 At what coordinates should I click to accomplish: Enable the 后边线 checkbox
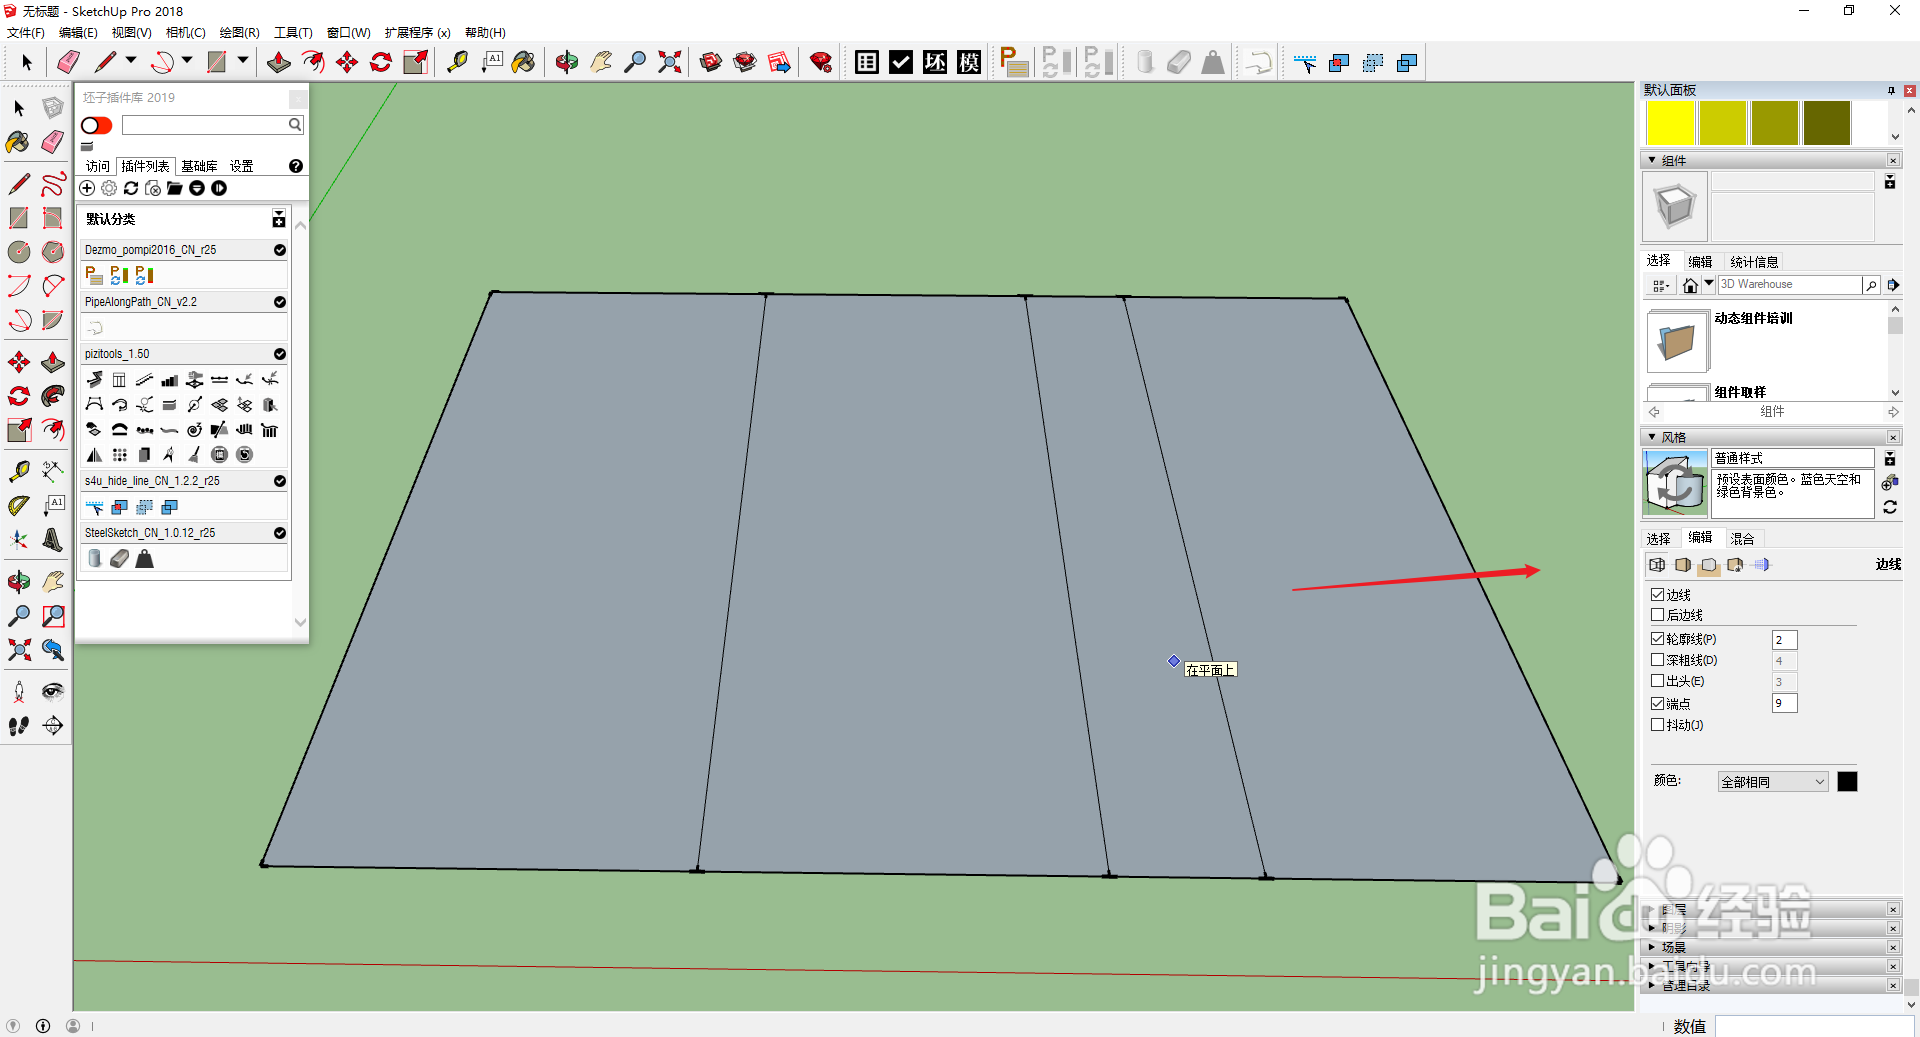click(1658, 615)
